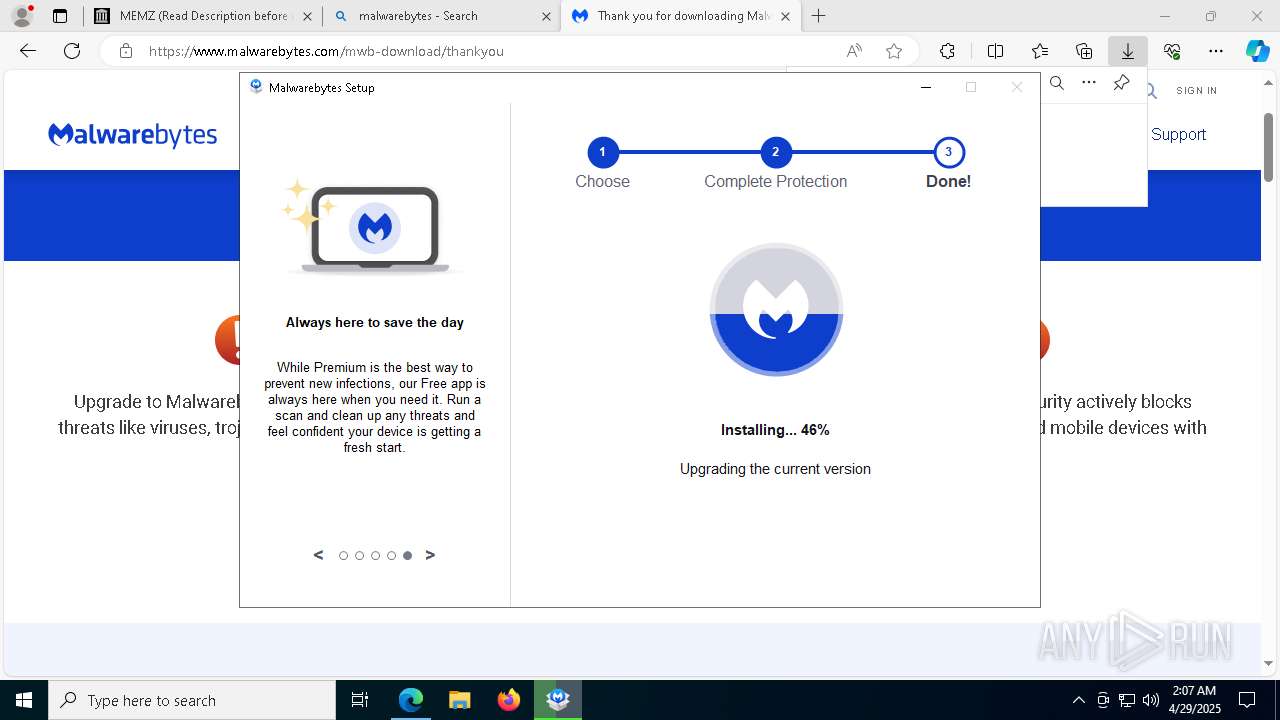The image size is (1280, 720).
Task: Click step 2 Complete Protection circle
Action: pyautogui.click(x=775, y=152)
